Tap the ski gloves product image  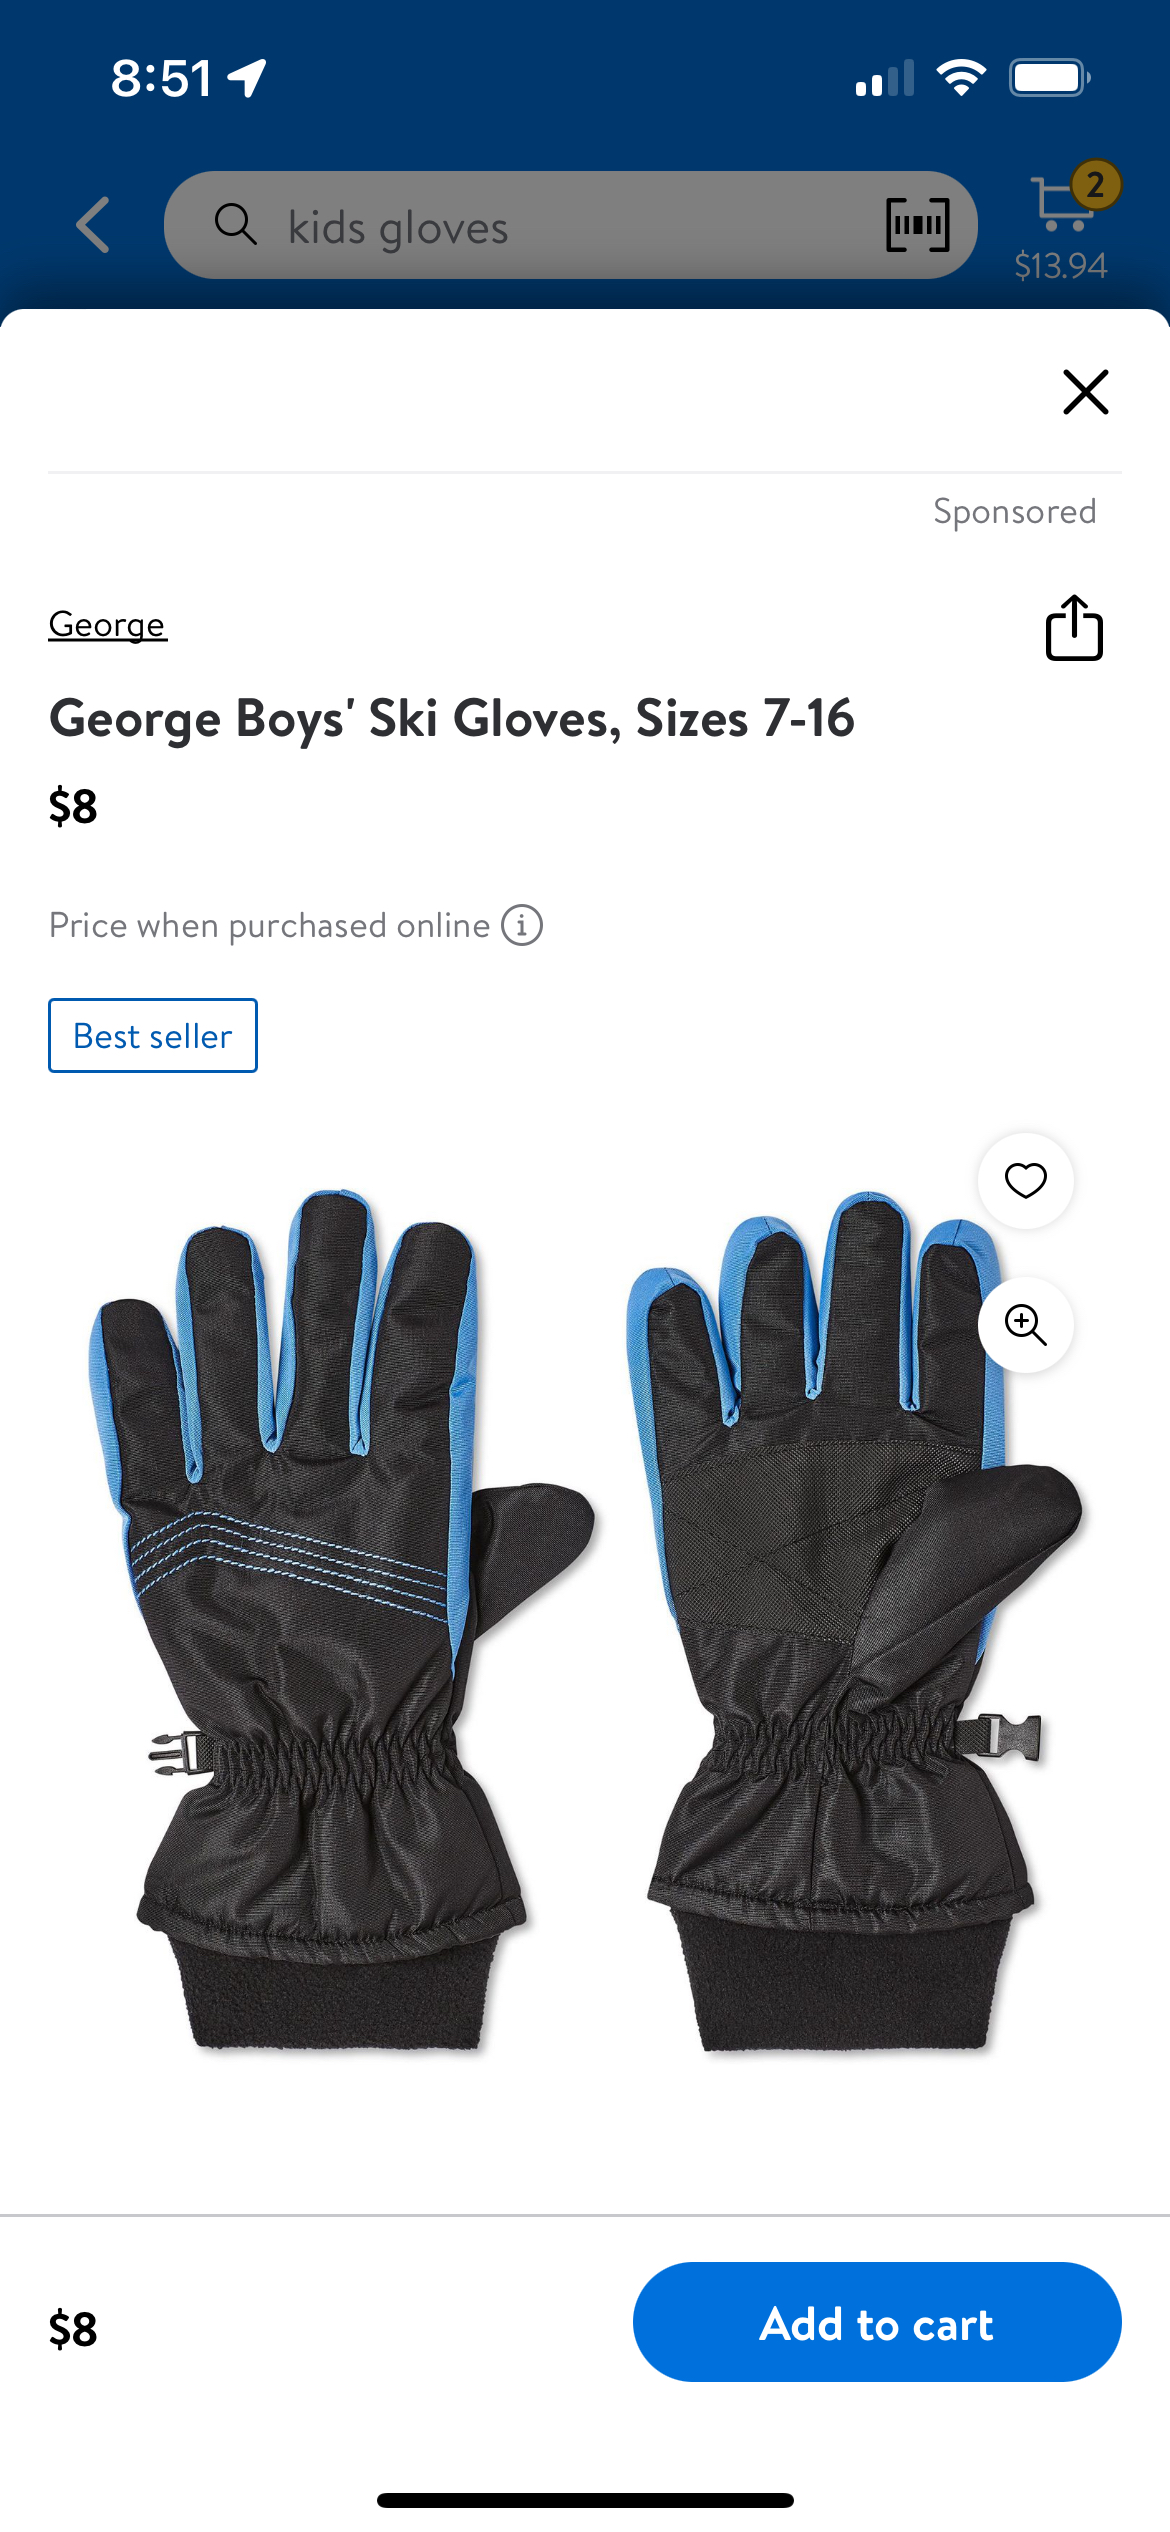[585, 1620]
